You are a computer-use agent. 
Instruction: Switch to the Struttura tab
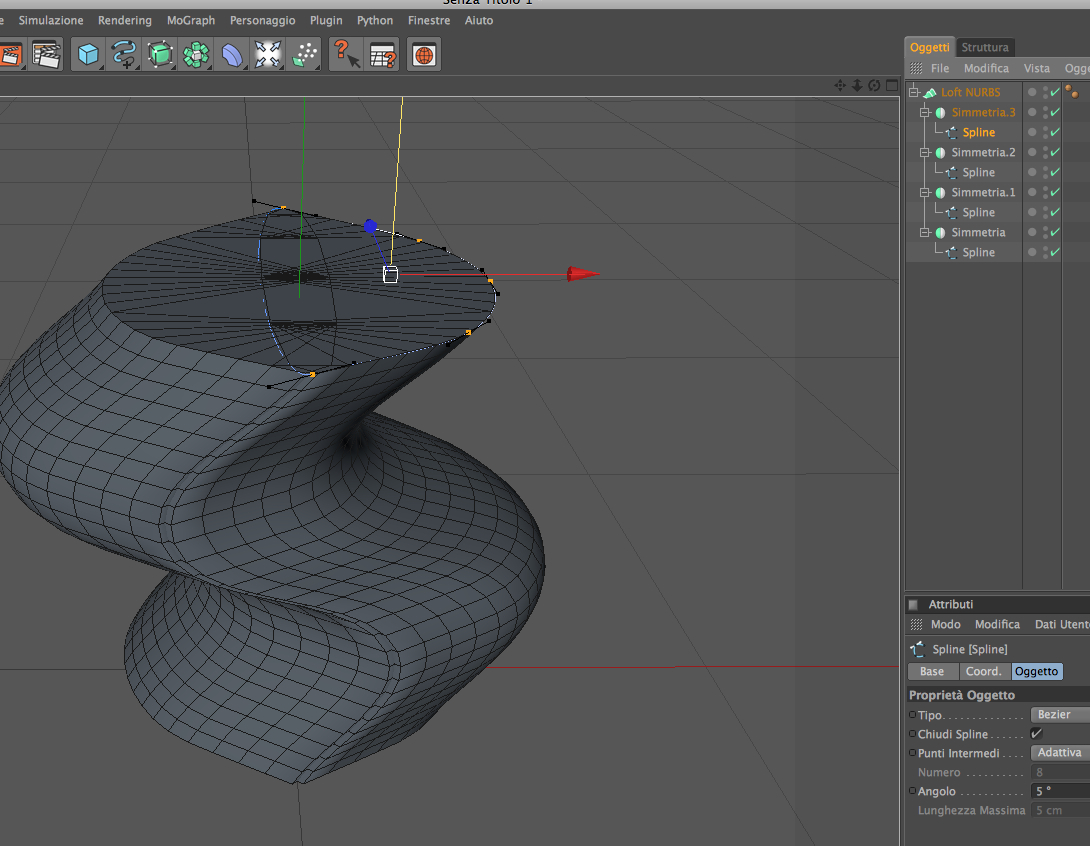pyautogui.click(x=985, y=47)
